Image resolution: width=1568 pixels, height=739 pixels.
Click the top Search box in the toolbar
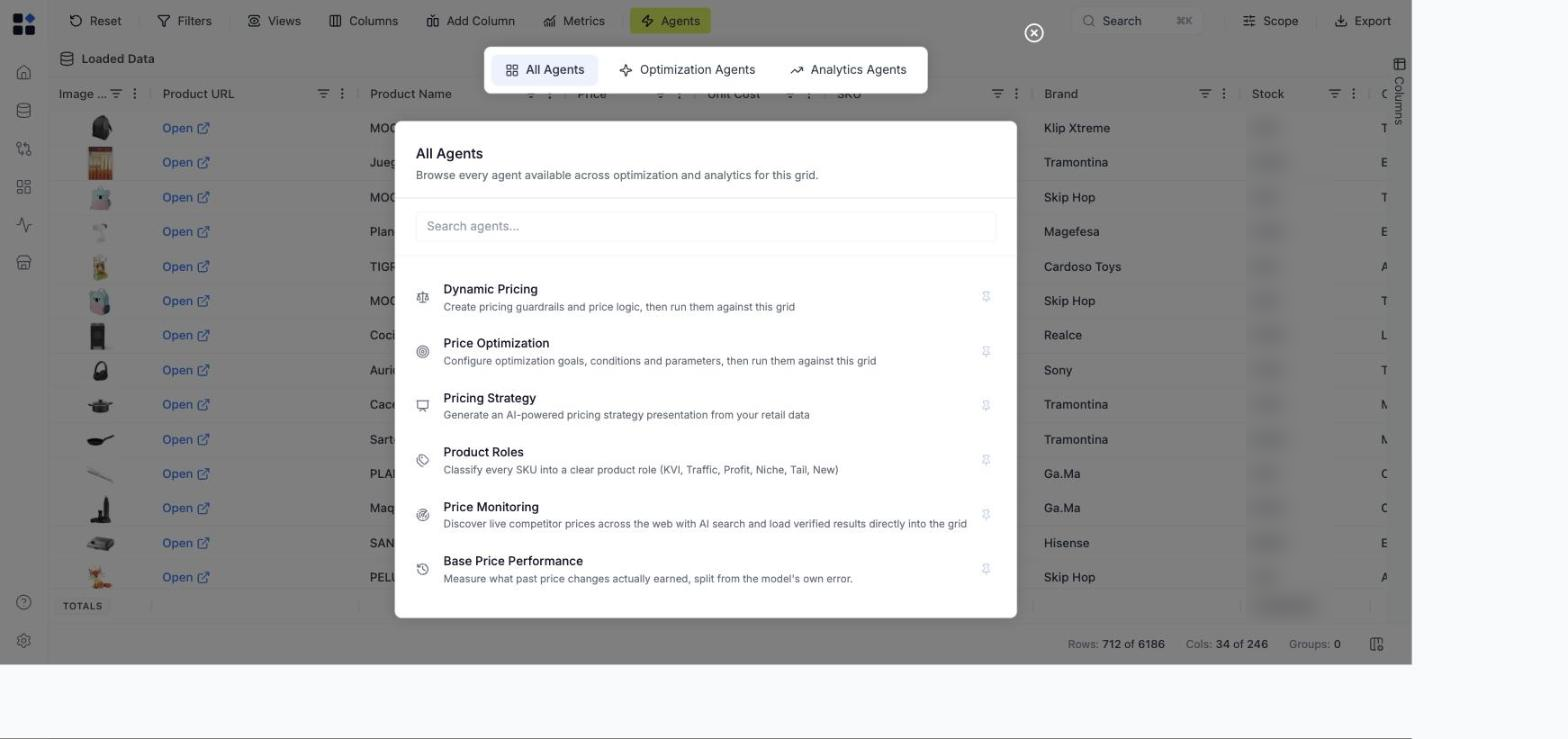pyautogui.click(x=1137, y=21)
